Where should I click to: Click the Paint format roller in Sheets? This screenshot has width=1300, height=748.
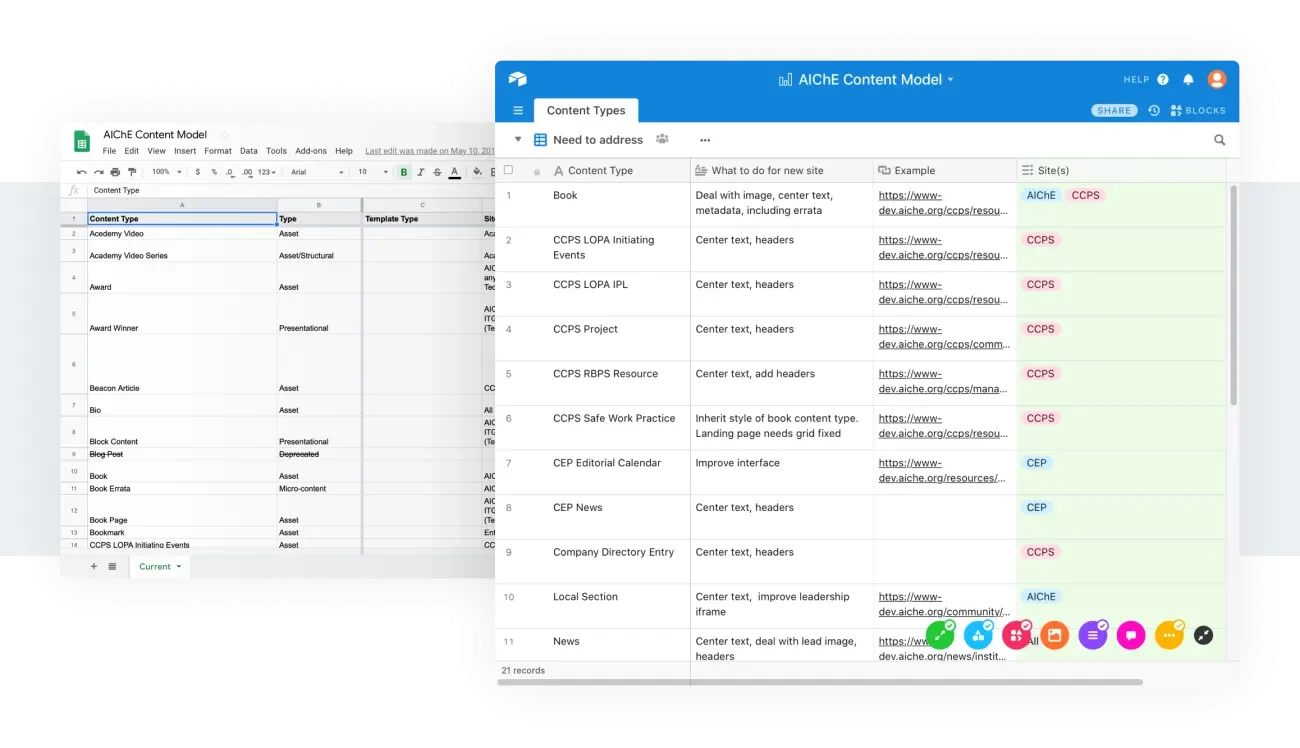(131, 172)
